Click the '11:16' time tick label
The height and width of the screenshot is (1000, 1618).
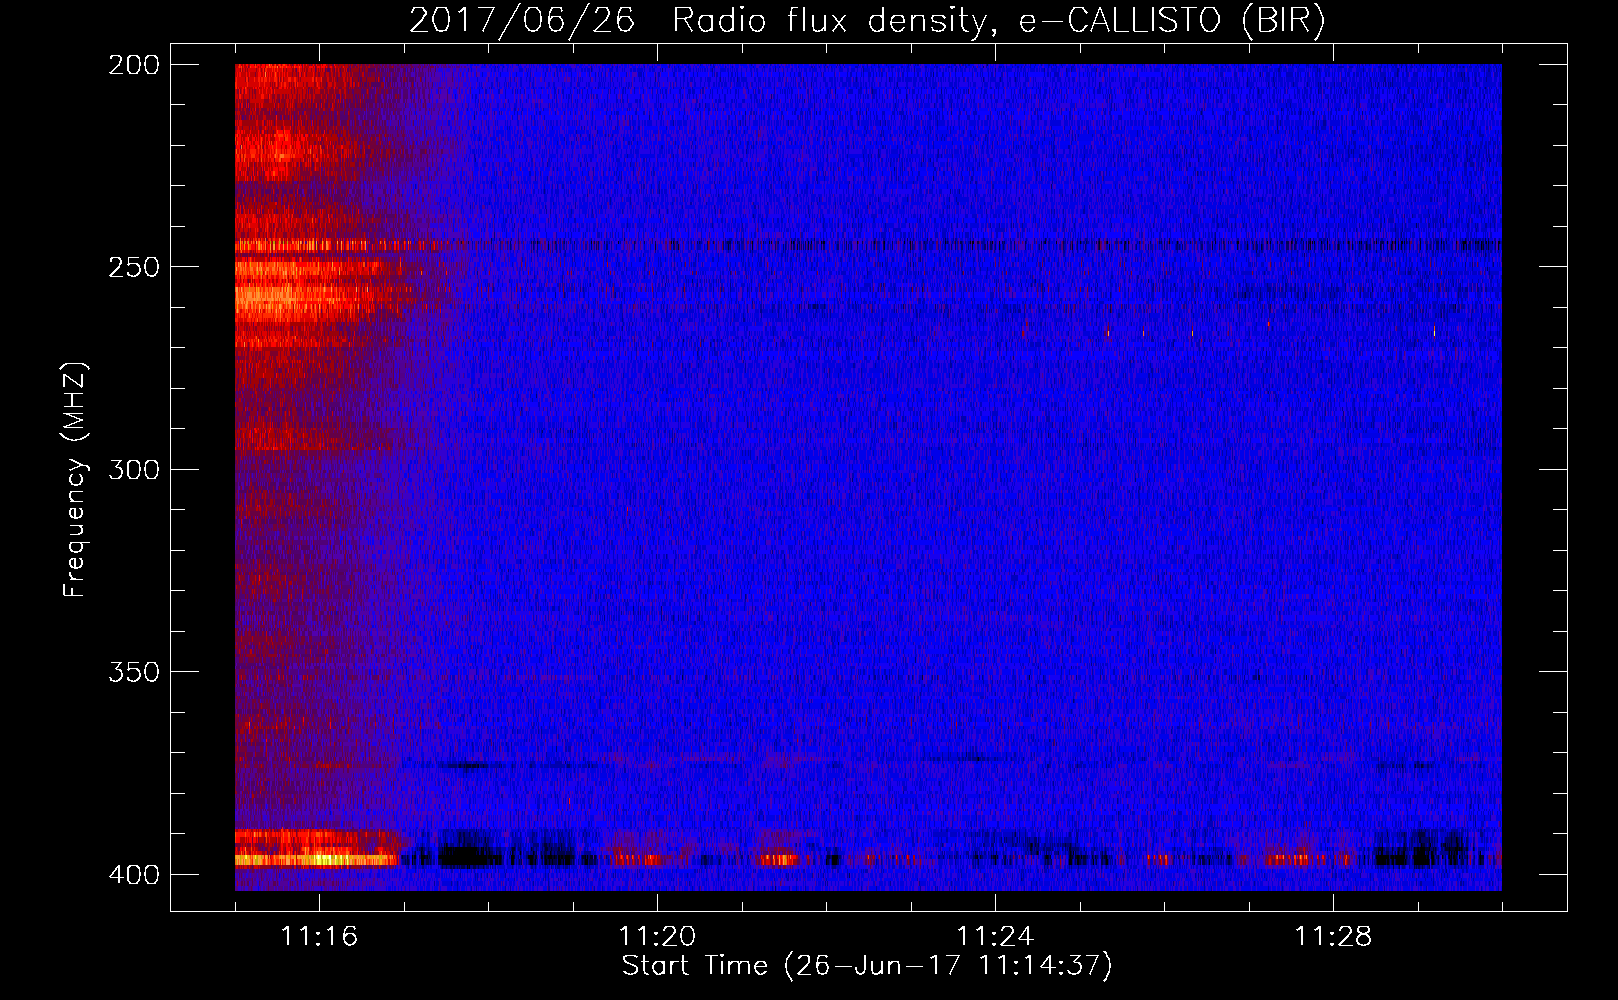tap(319, 936)
